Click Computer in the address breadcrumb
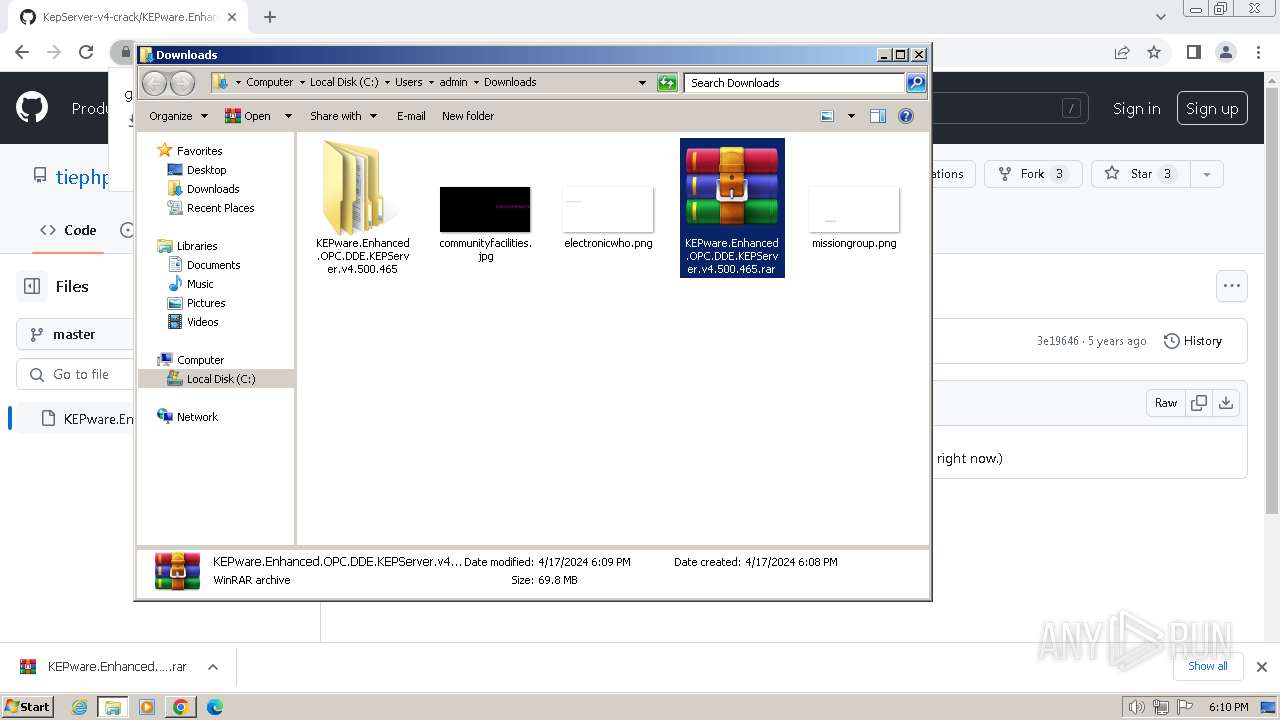This screenshot has width=1280, height=720. pyautogui.click(x=270, y=83)
